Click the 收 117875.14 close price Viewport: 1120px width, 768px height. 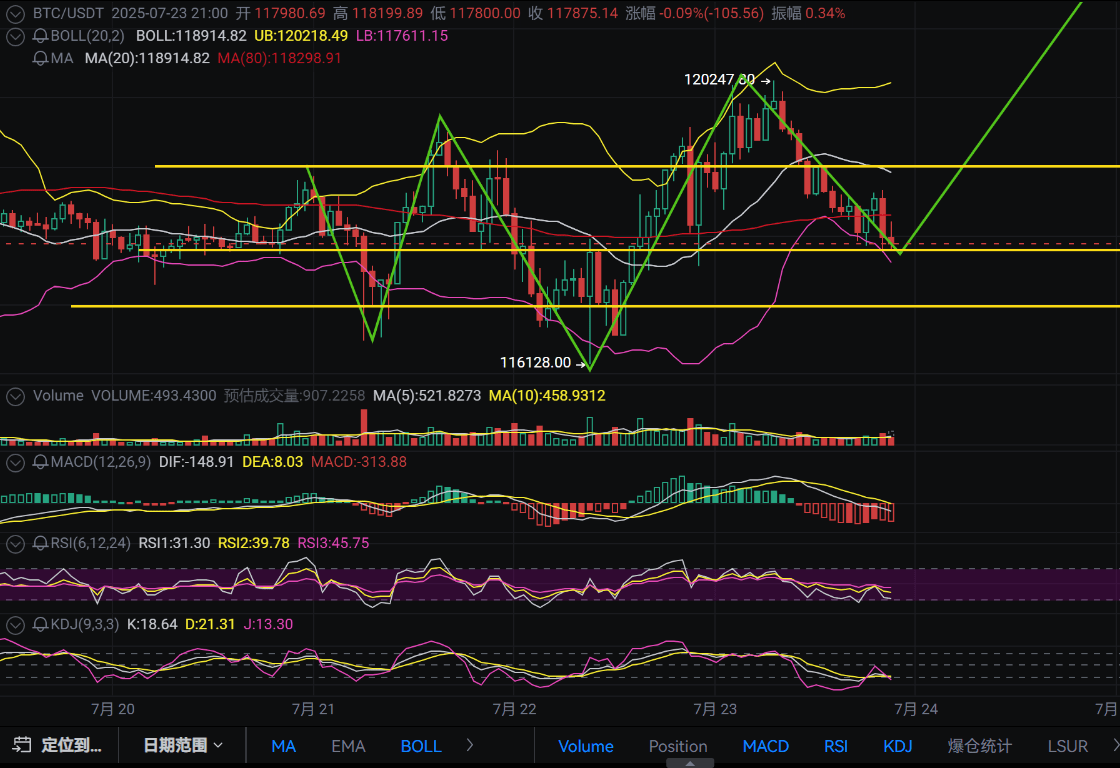tap(573, 14)
